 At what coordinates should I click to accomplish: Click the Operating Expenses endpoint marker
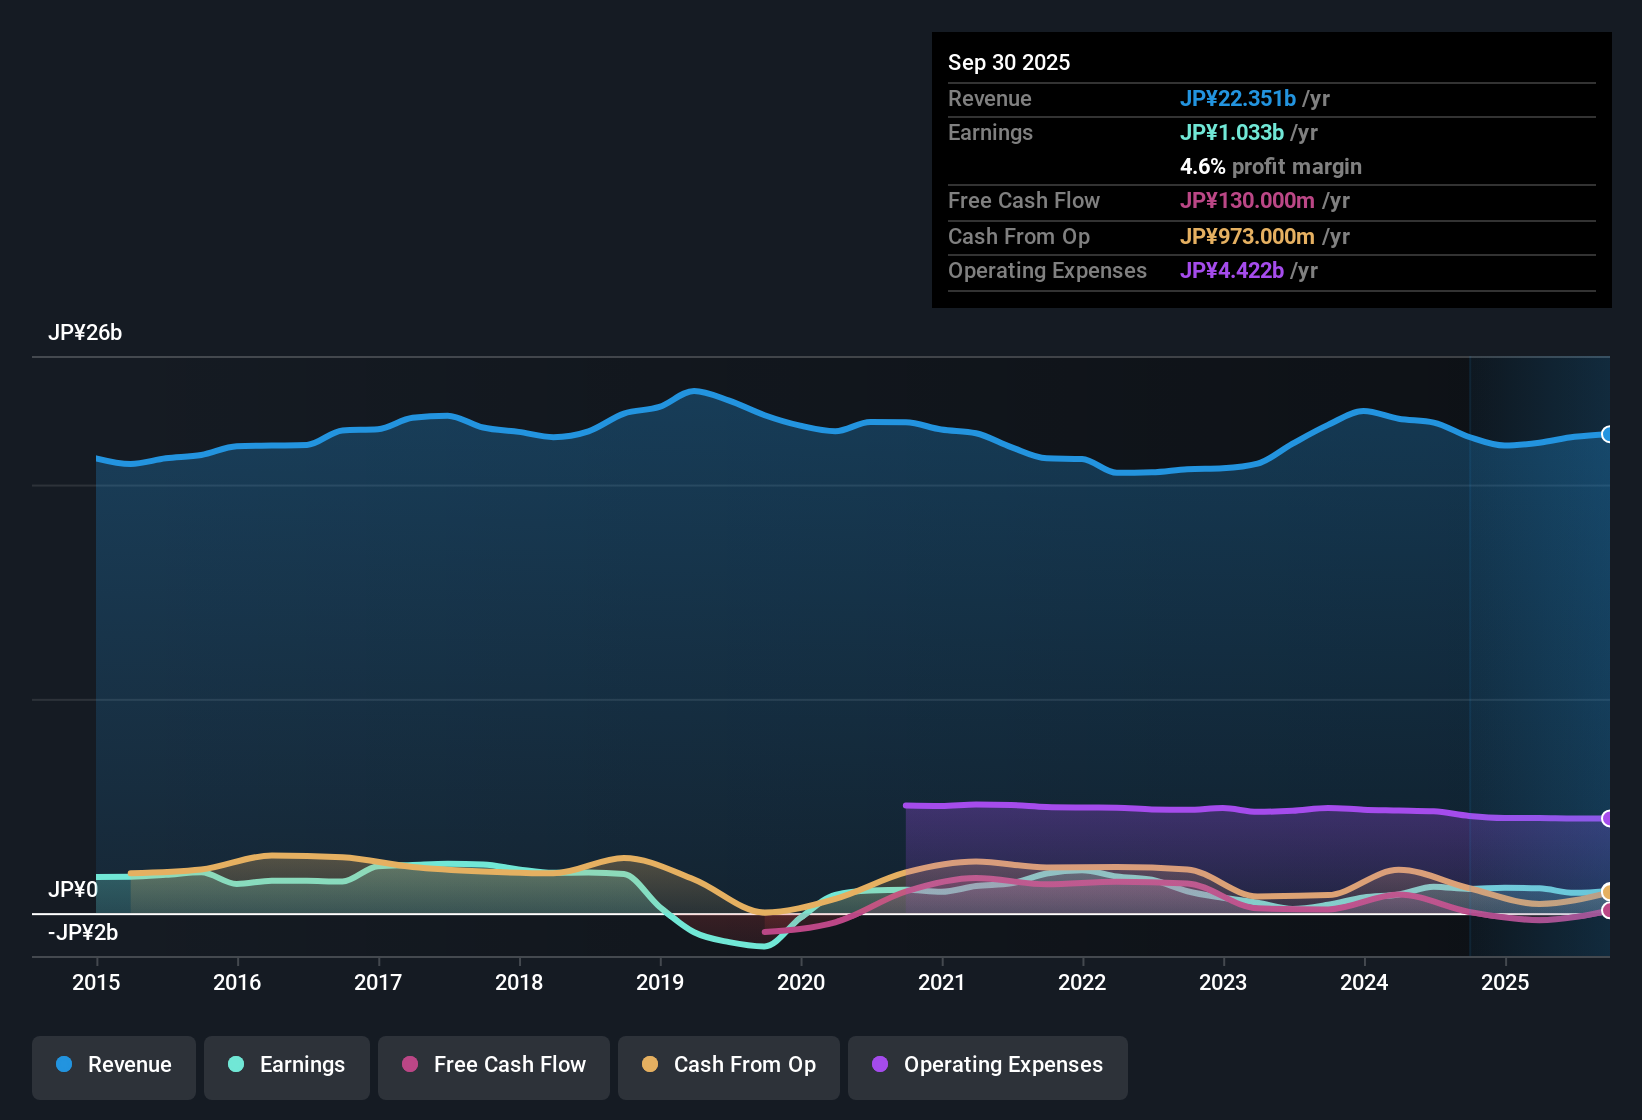1608,818
